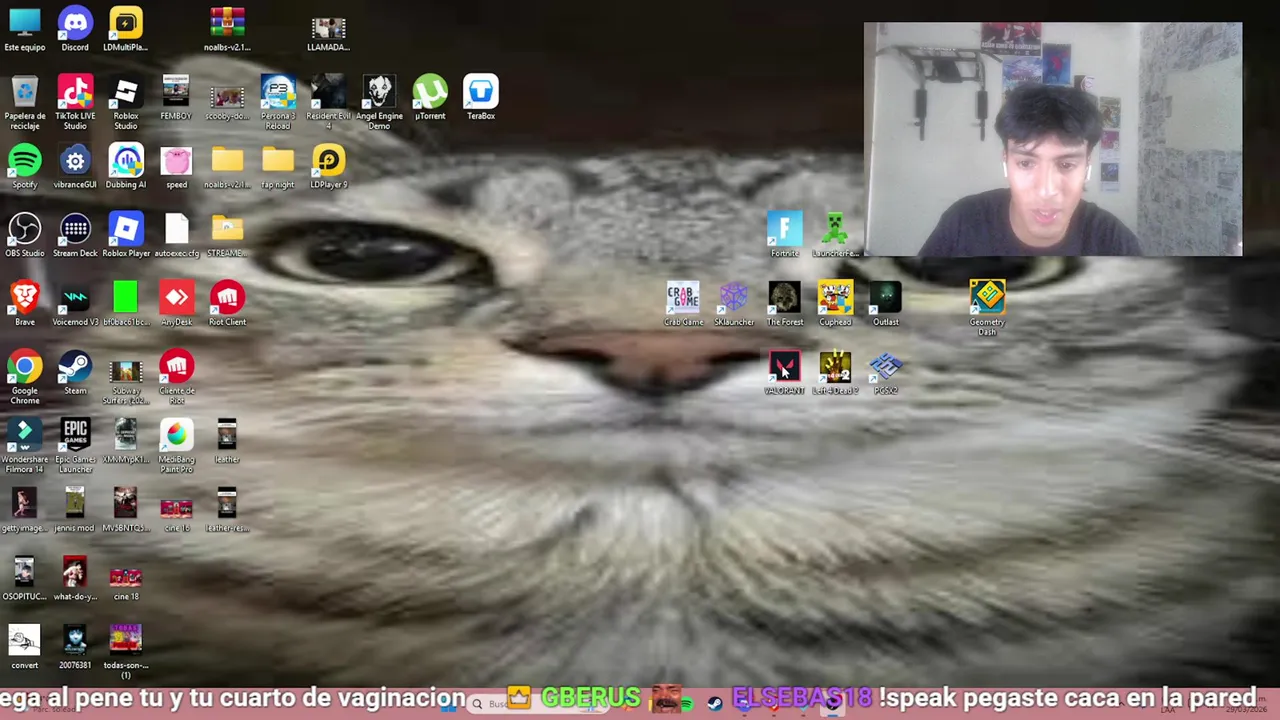Screen dimensions: 1280x720
Task: Open Este equipo desktop icon
Action: (25, 28)
